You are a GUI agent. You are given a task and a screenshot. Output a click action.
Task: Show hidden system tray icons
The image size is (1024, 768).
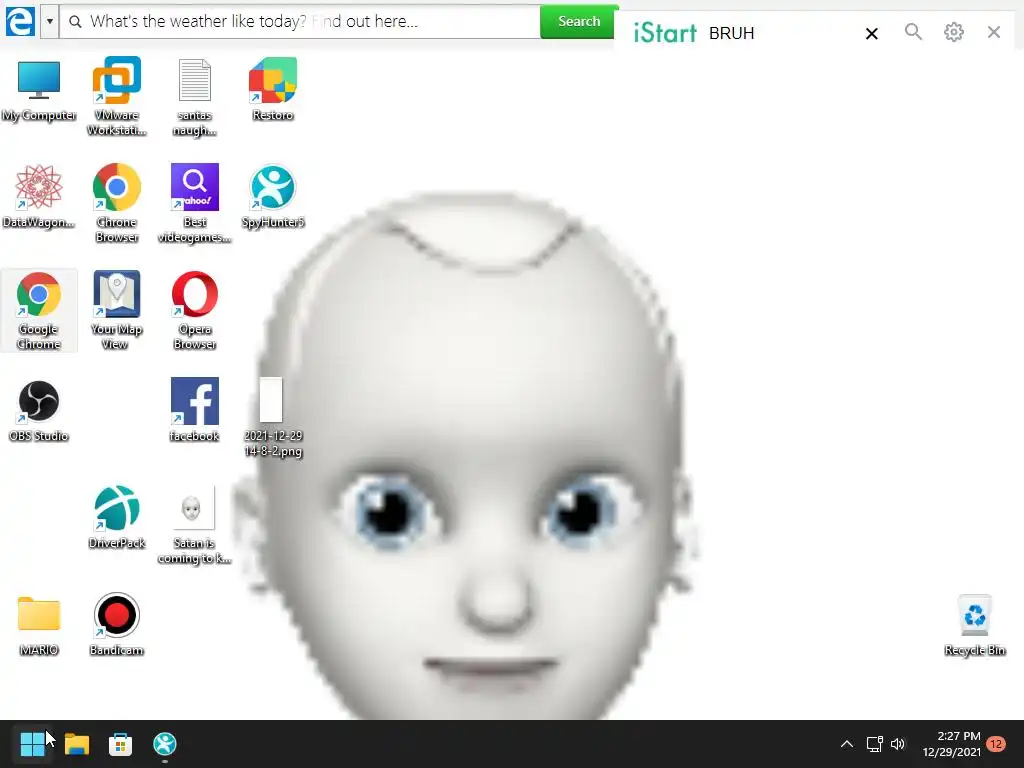(846, 744)
